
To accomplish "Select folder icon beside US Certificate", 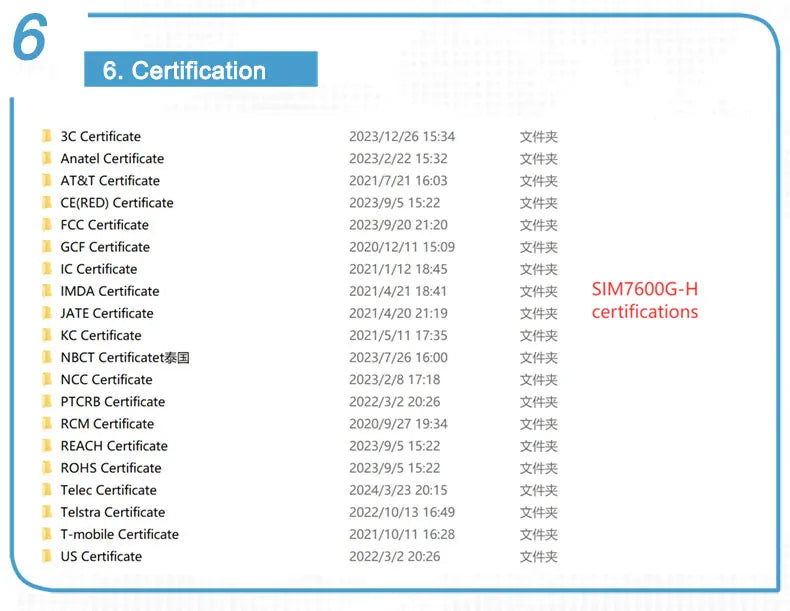I will pyautogui.click(x=47, y=557).
